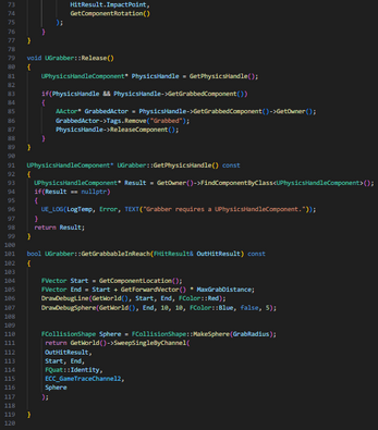The height and width of the screenshot is (430, 378).
Task: Click the UE_LOG macro on line 96
Action: (x=52, y=210)
